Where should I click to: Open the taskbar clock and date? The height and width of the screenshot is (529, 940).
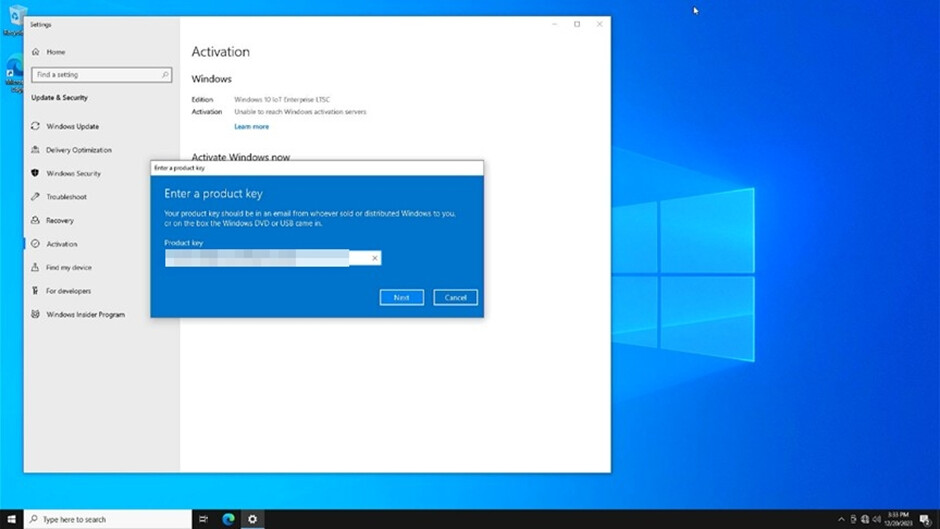coord(898,519)
